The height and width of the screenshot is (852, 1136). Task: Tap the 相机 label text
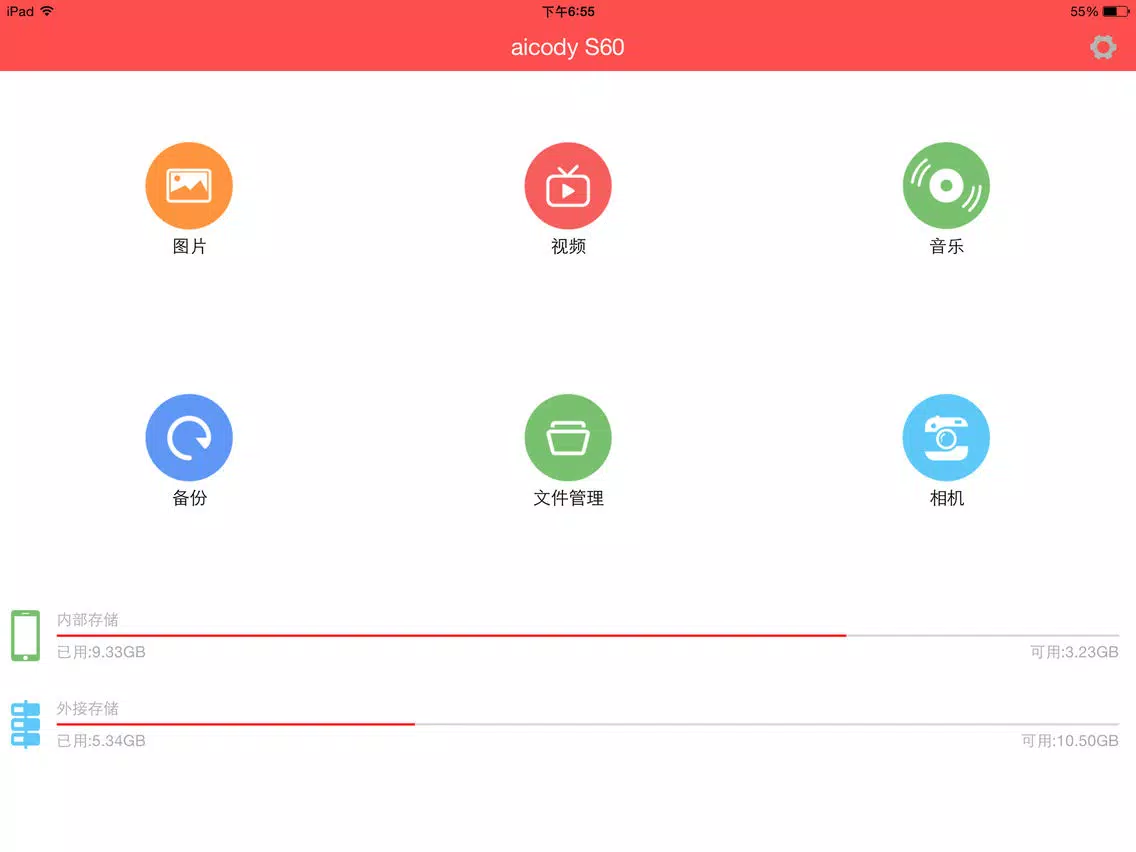click(x=946, y=498)
